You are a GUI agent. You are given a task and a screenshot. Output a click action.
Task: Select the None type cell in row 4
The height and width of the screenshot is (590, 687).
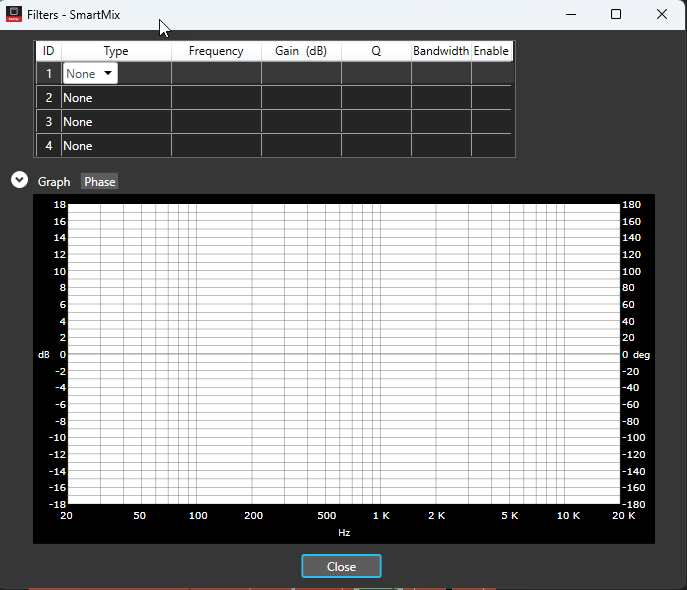click(116, 145)
